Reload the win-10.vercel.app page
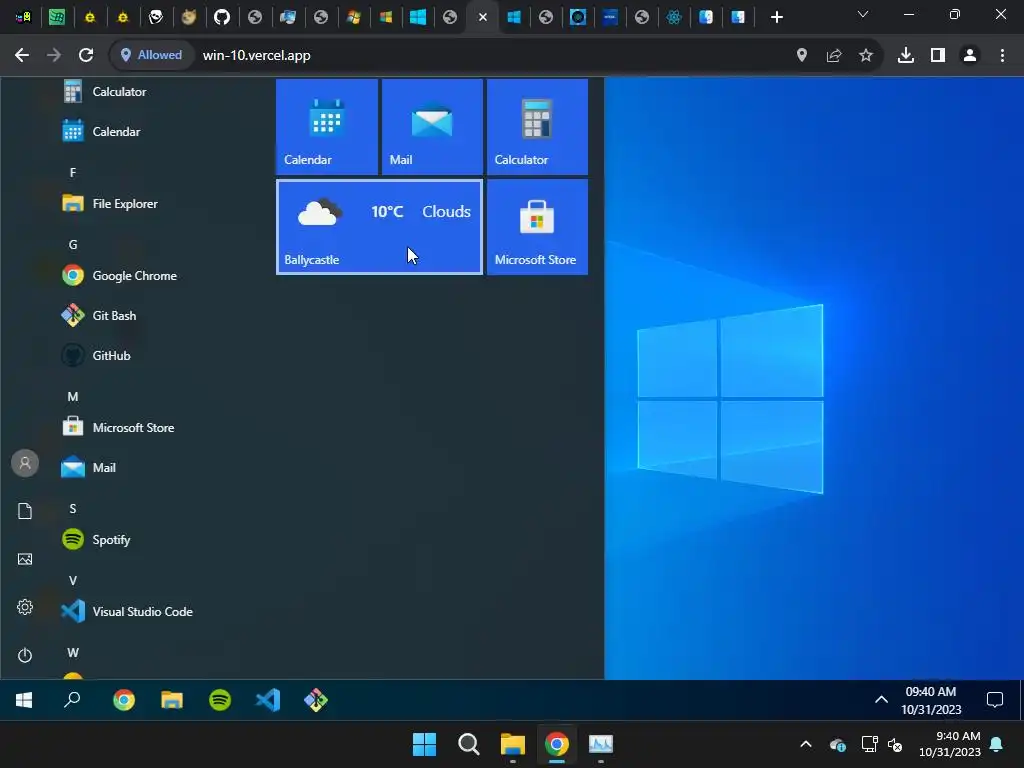Viewport: 1024px width, 768px height. 86,56
